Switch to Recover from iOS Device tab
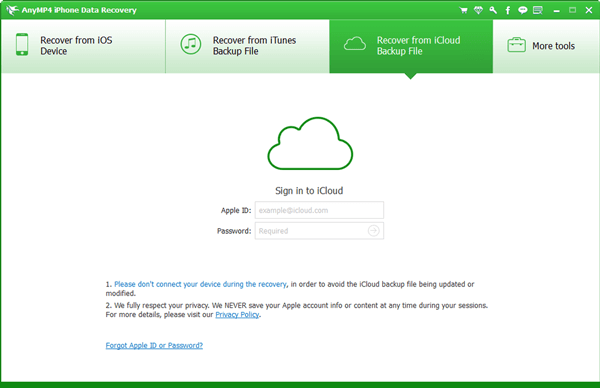 tap(83, 46)
